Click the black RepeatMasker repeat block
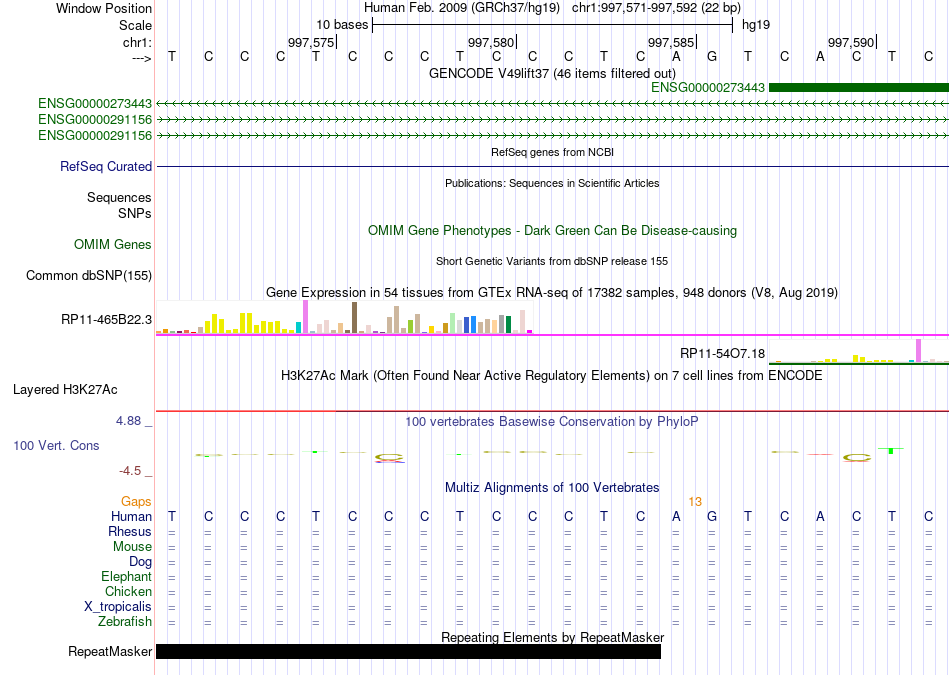 coord(408,651)
